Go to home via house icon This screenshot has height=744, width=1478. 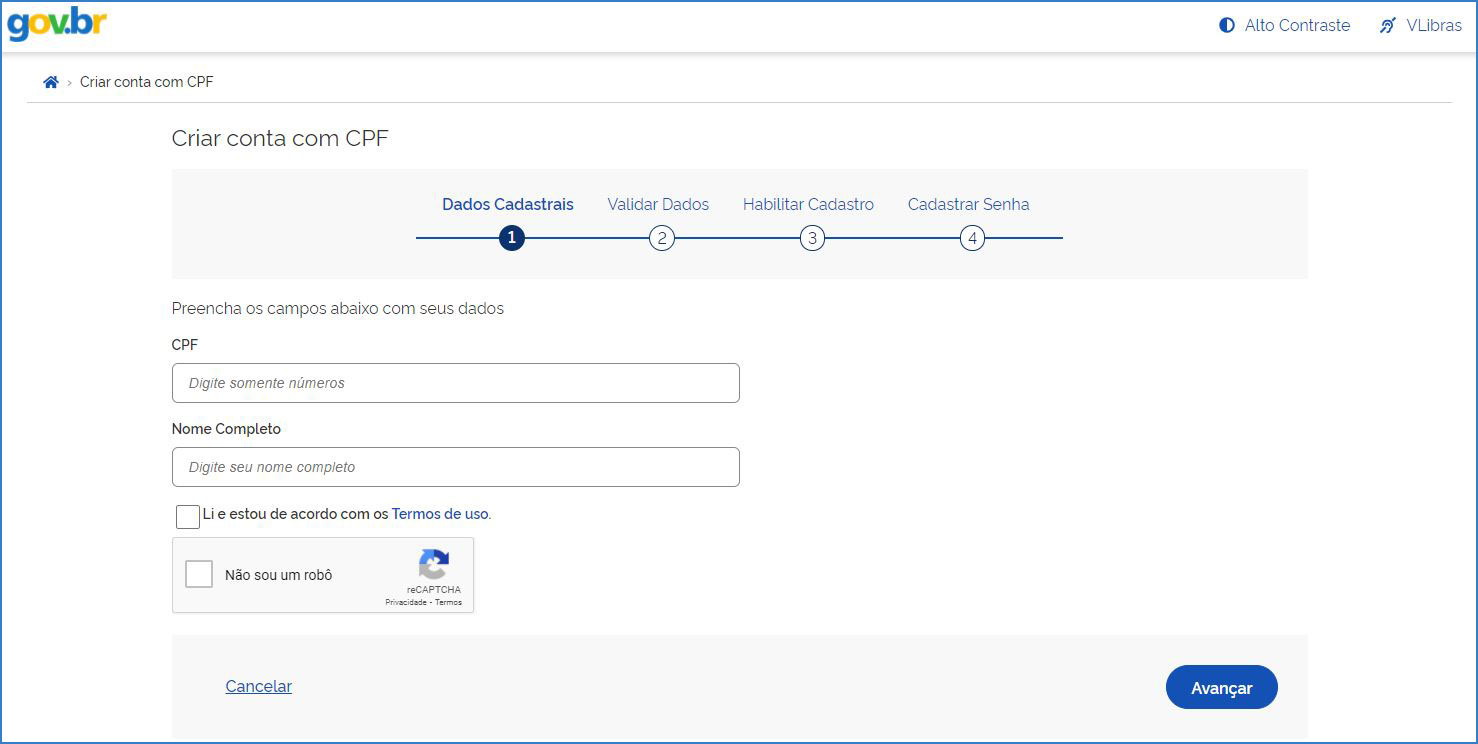pyautogui.click(x=51, y=82)
